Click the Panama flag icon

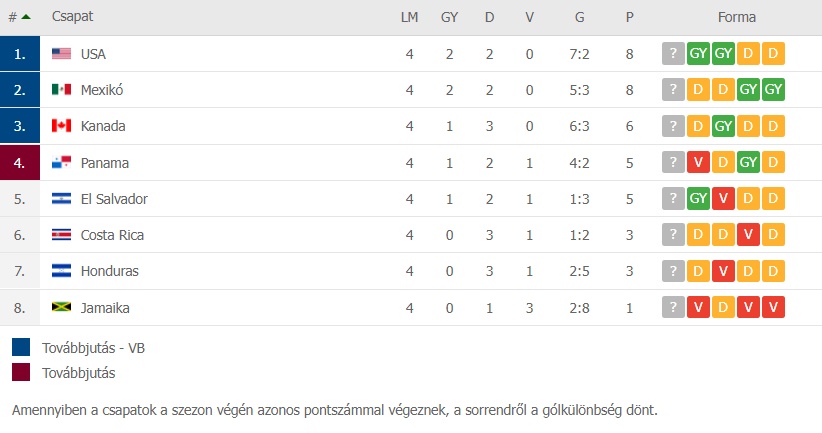click(61, 163)
